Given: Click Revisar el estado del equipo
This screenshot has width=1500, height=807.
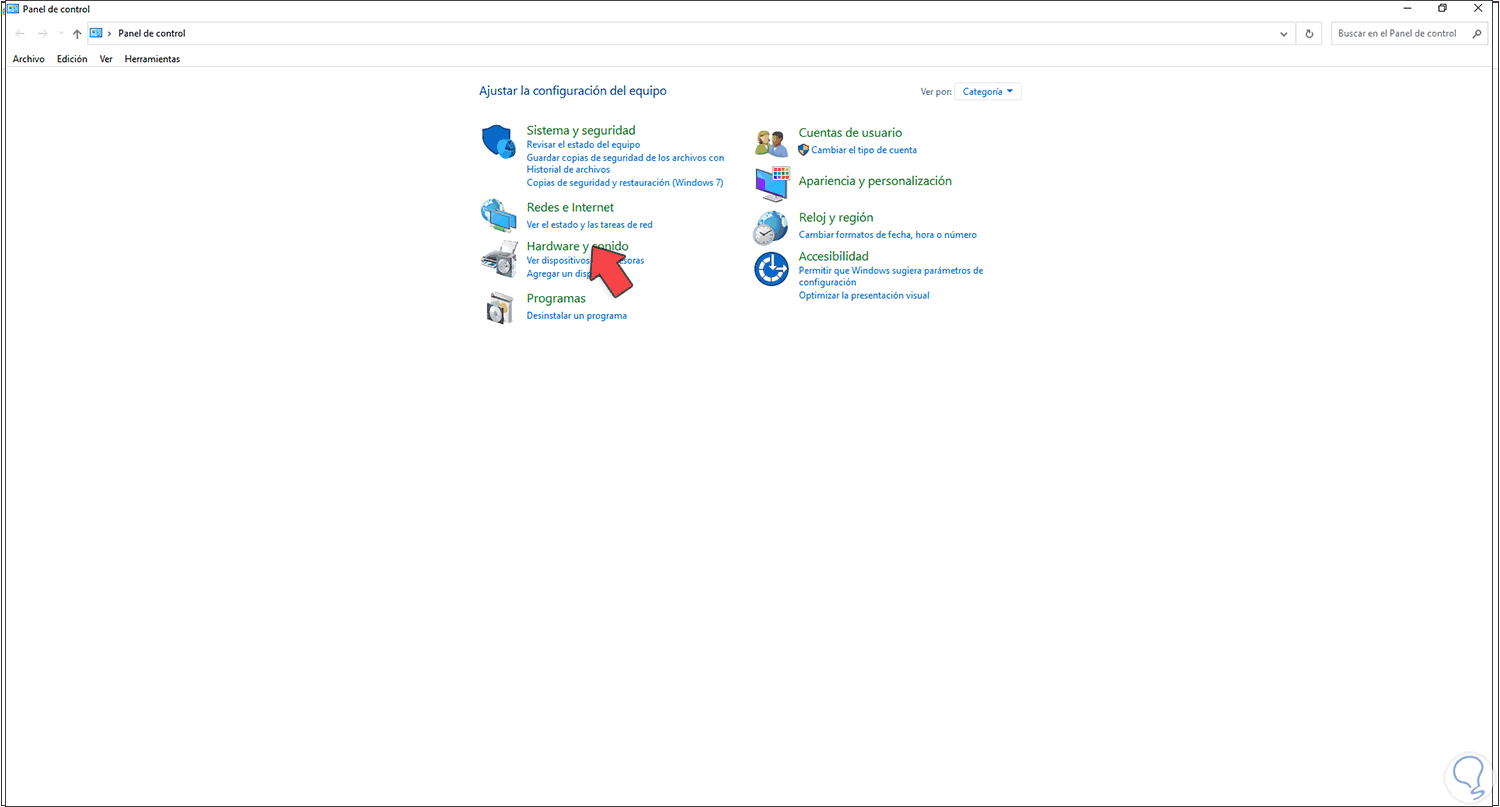Looking at the screenshot, I should tap(583, 145).
